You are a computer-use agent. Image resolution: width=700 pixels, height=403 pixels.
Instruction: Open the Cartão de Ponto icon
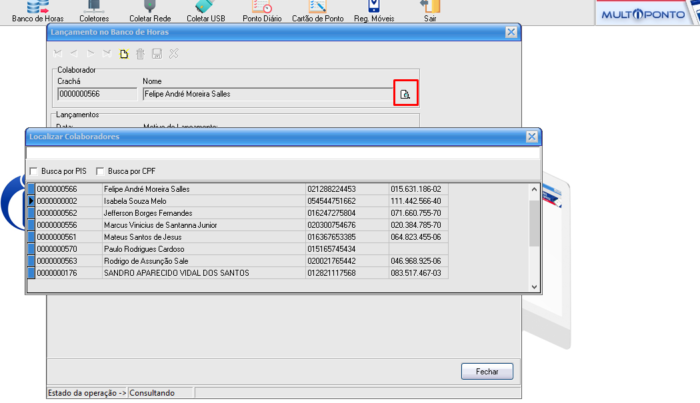(x=317, y=11)
